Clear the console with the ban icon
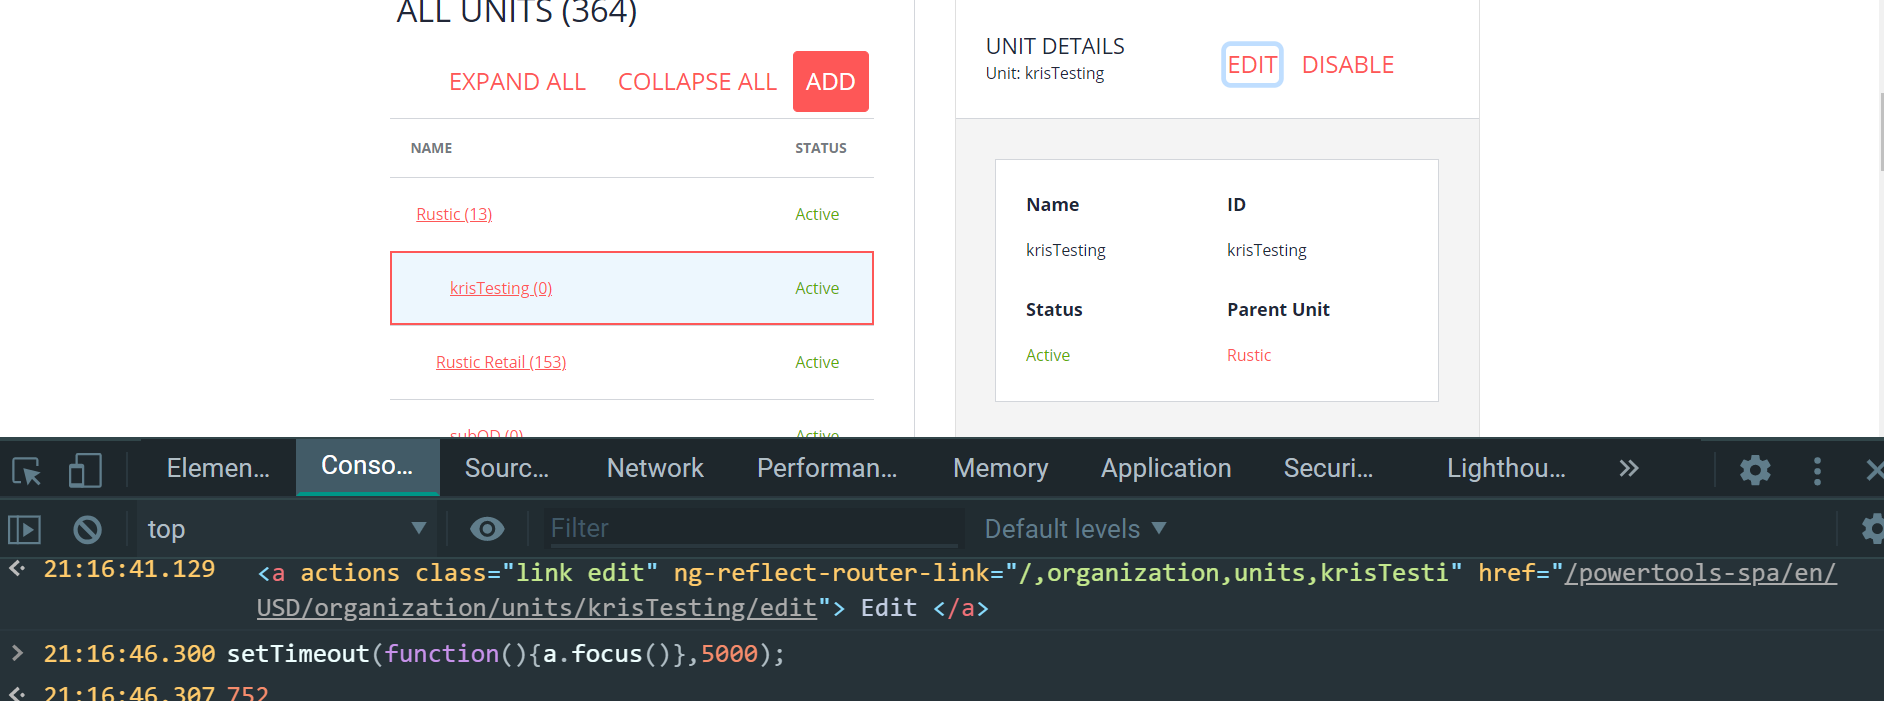 tap(87, 529)
